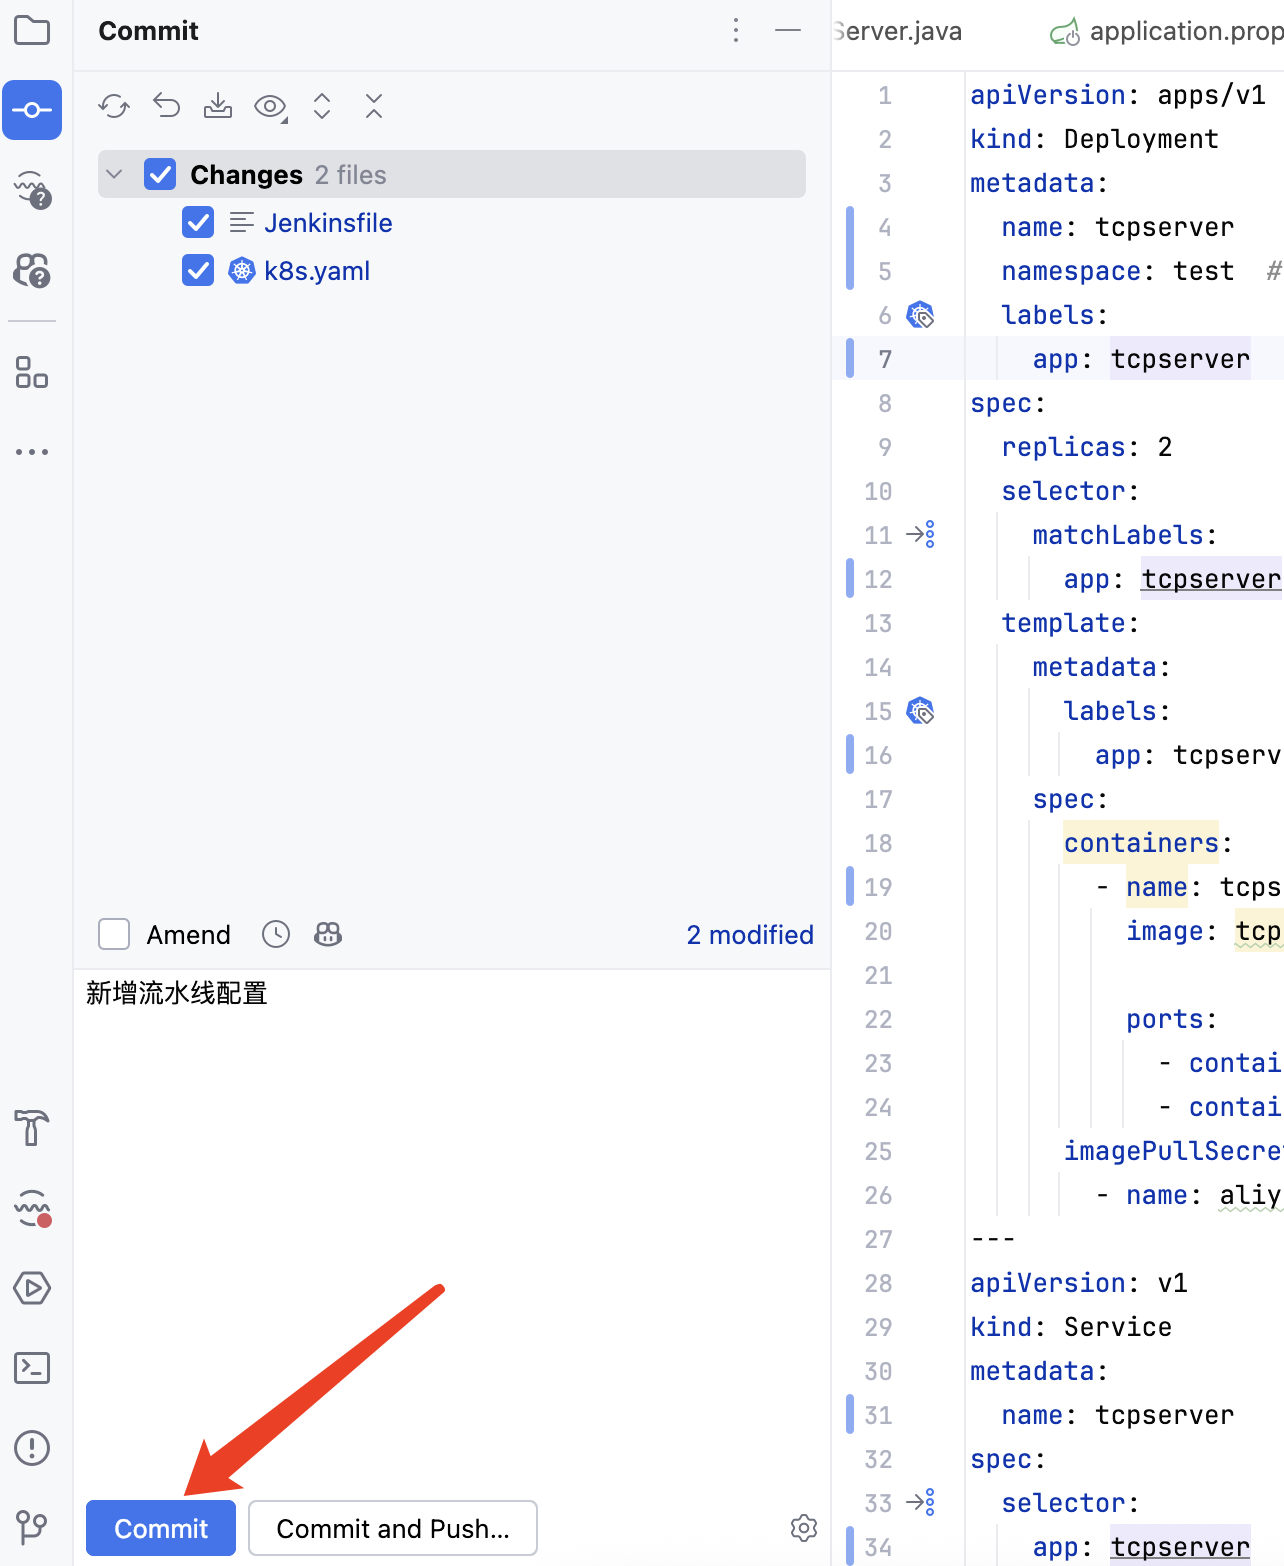The image size is (1284, 1566).
Task: Click the Rollback arrow icon
Action: tap(166, 106)
